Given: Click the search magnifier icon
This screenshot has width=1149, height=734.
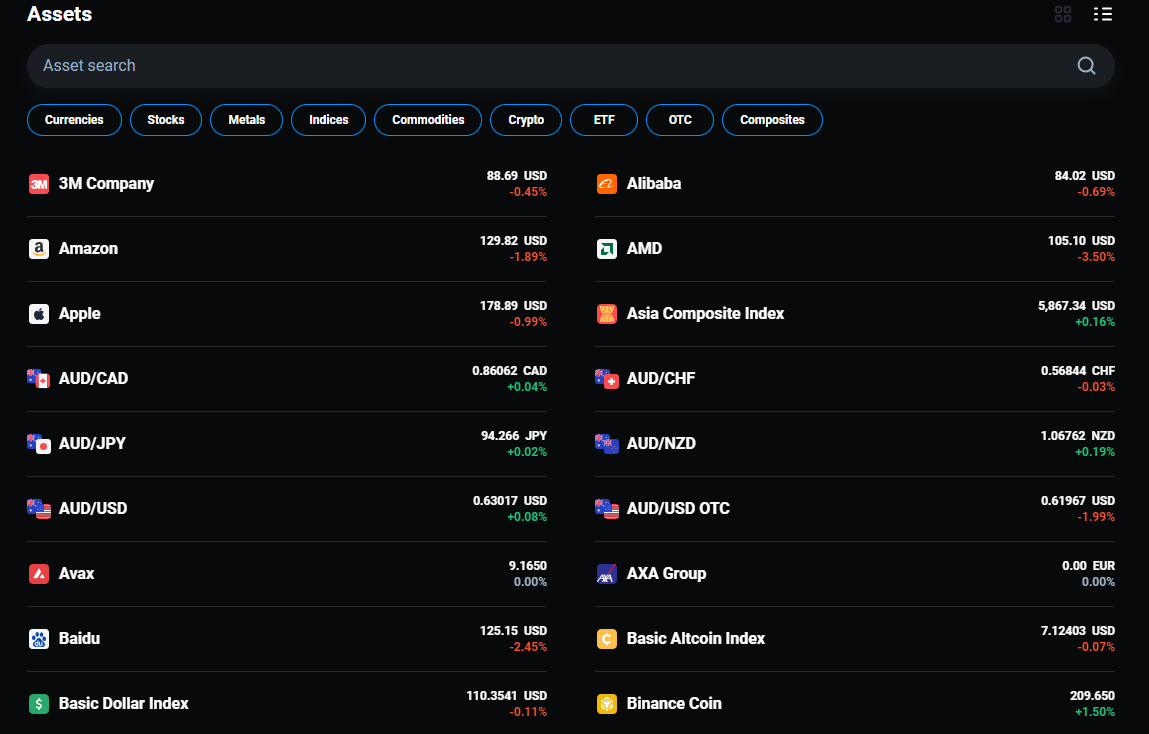Looking at the screenshot, I should [x=1086, y=66].
